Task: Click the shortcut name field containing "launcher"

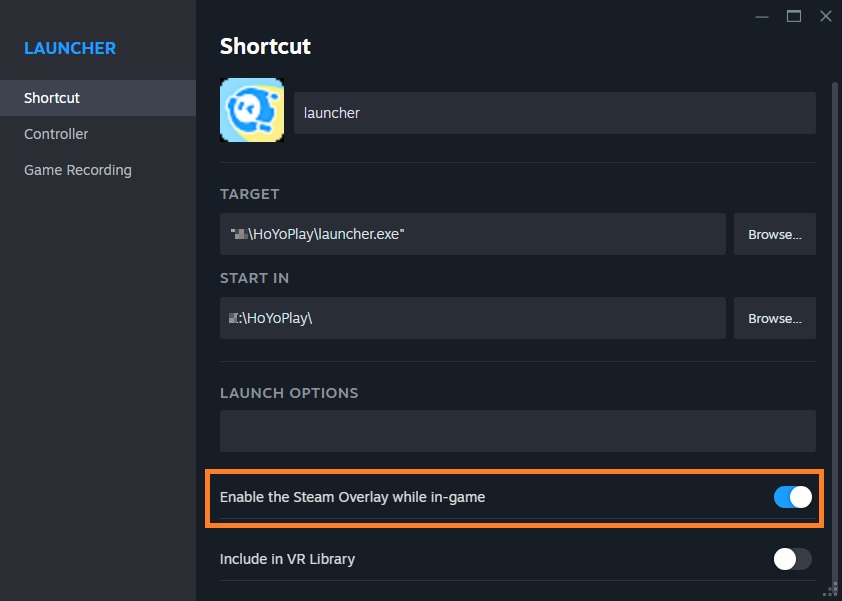Action: point(554,113)
